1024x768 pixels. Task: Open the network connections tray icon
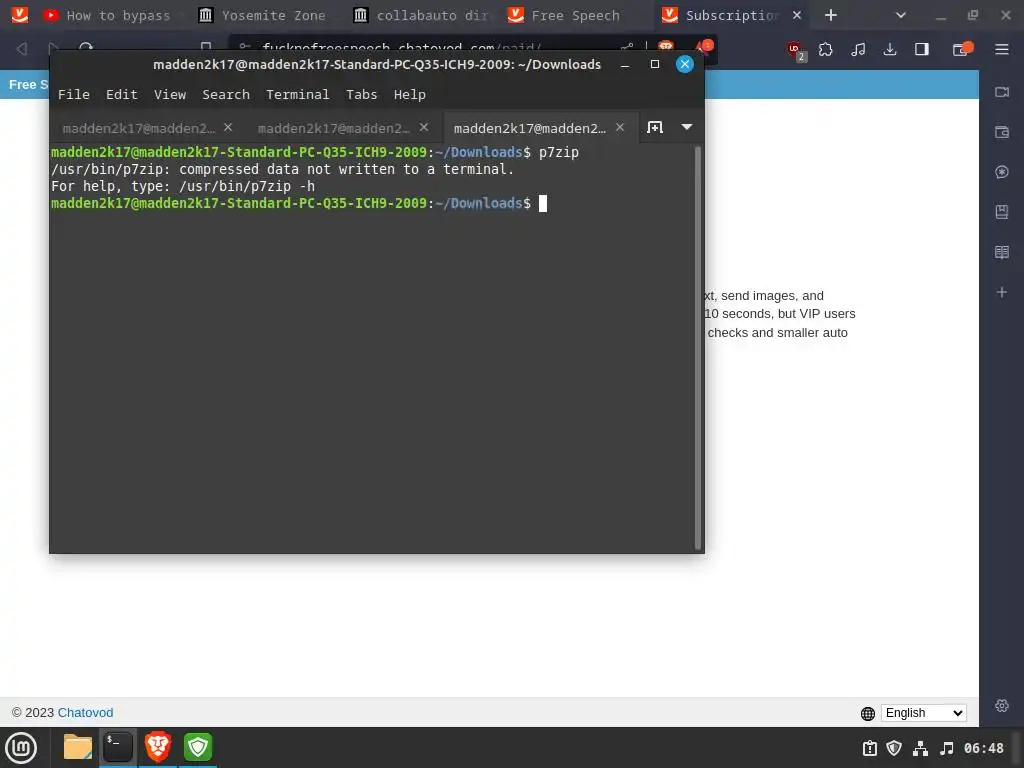(920, 748)
